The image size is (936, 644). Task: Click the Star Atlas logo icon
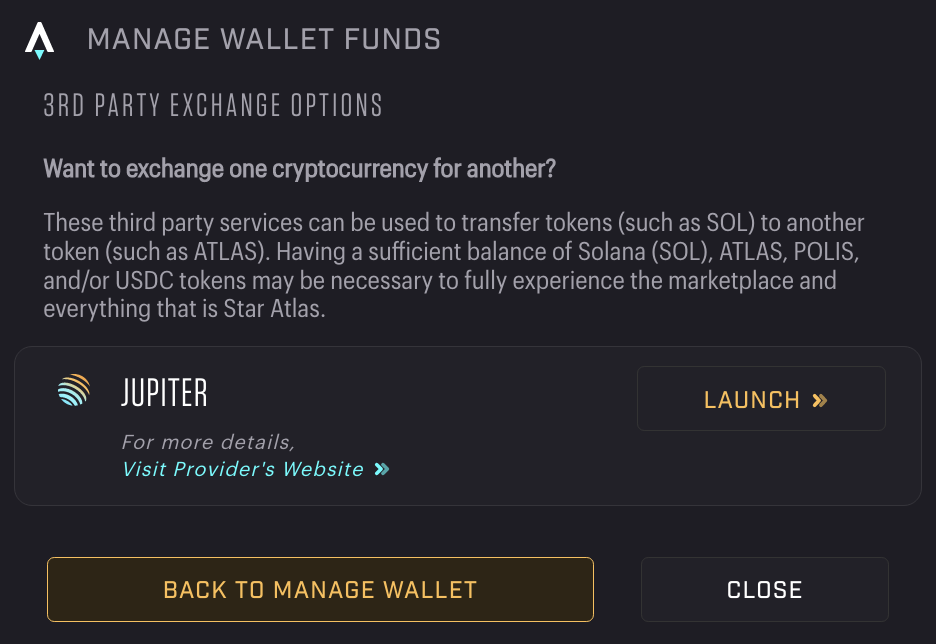[39, 40]
